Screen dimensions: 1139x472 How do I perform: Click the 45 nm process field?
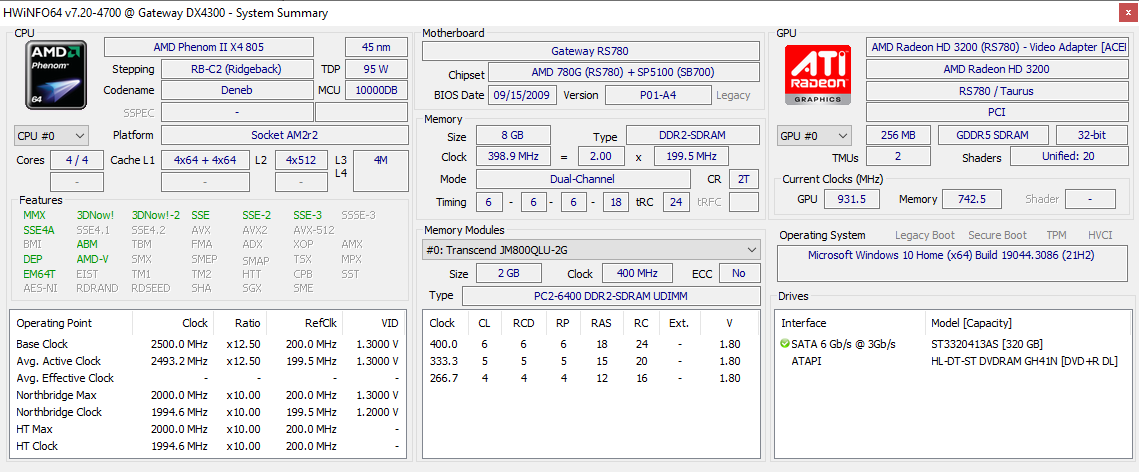point(376,47)
